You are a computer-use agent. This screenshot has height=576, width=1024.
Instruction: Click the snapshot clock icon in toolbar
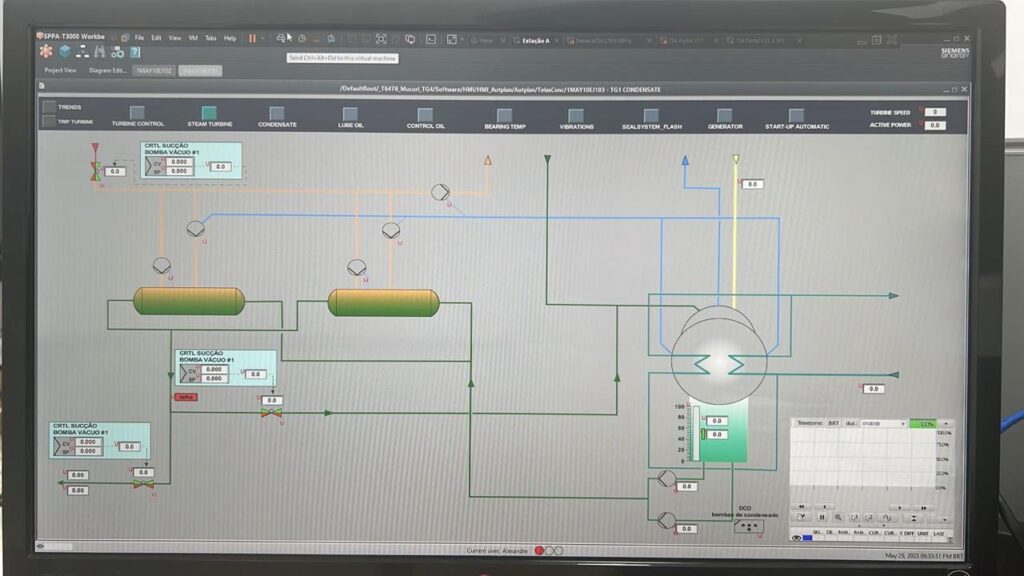pyautogui.click(x=302, y=39)
